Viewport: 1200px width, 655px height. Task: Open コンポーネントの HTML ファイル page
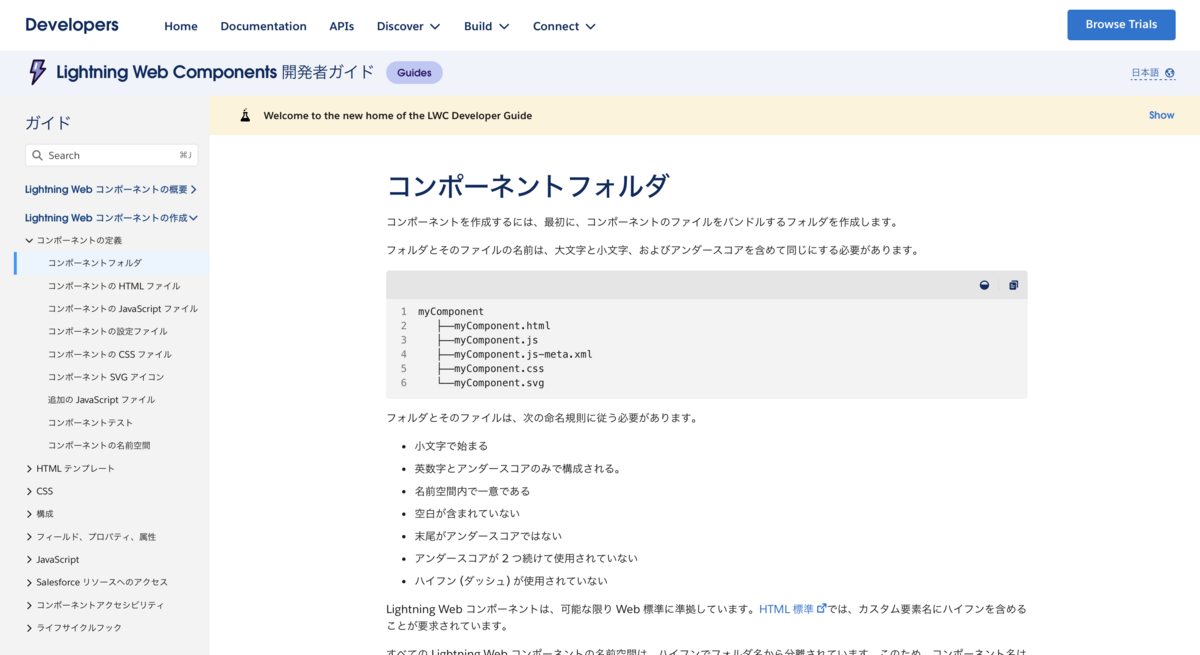coord(114,286)
